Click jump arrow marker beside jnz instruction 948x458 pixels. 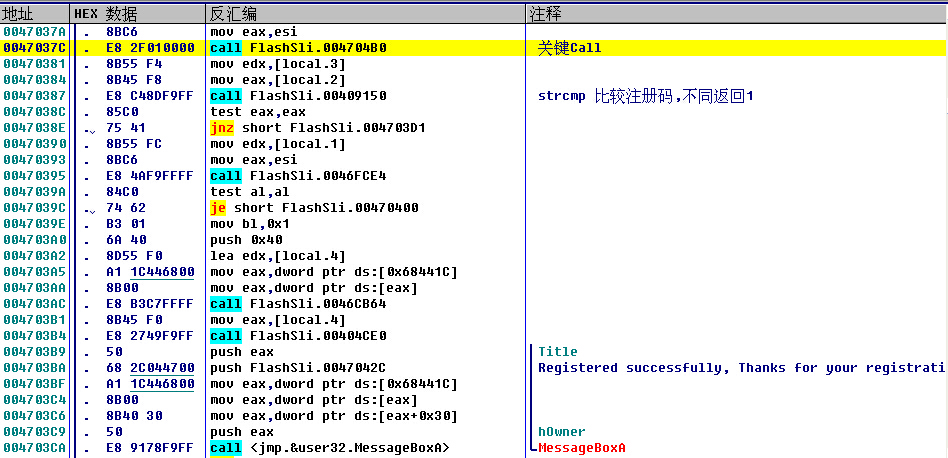tap(90, 129)
